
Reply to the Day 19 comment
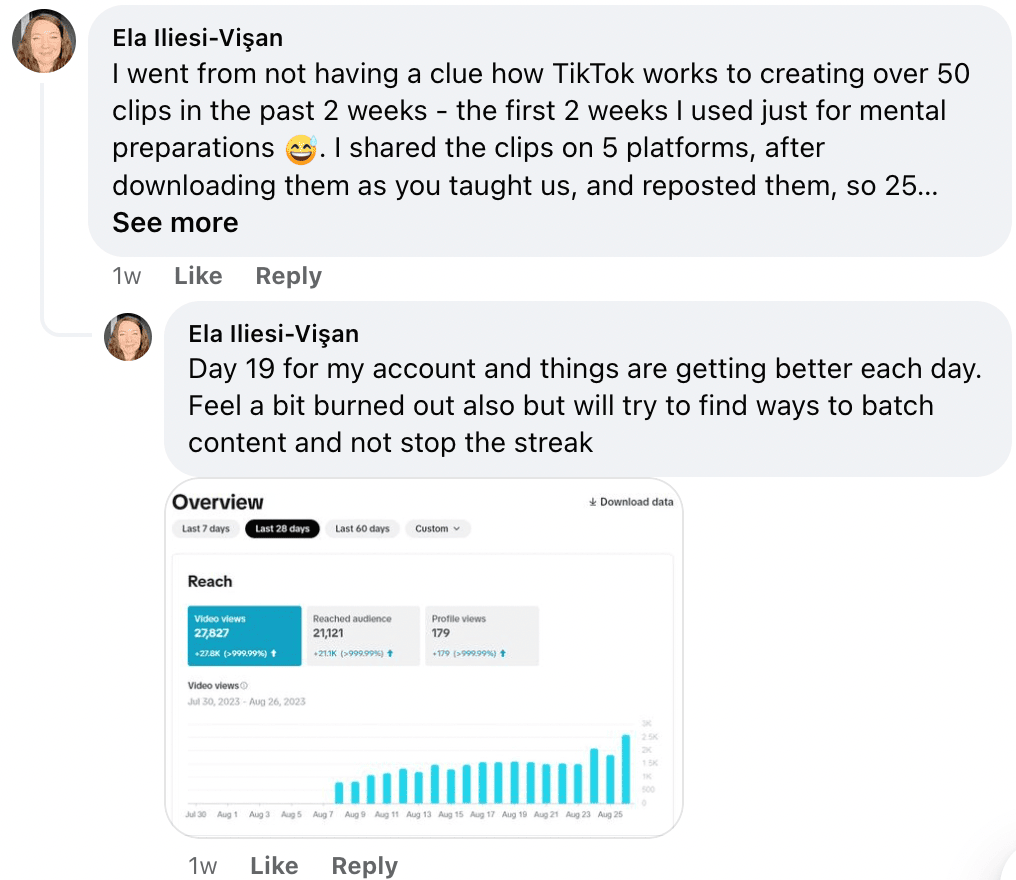pos(364,866)
